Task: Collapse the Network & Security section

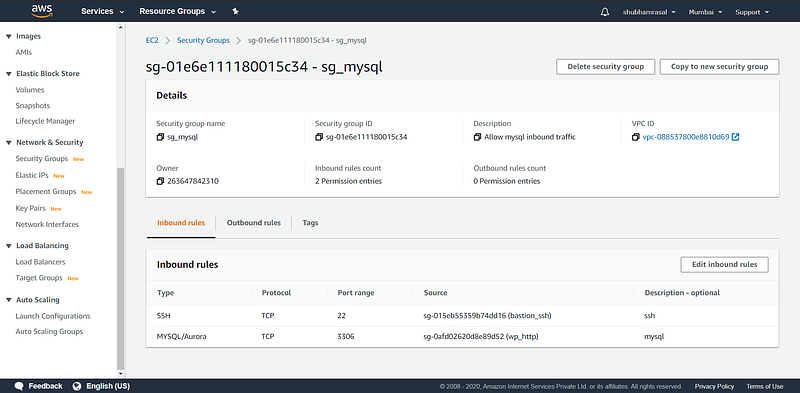Action: pyautogui.click(x=9, y=143)
